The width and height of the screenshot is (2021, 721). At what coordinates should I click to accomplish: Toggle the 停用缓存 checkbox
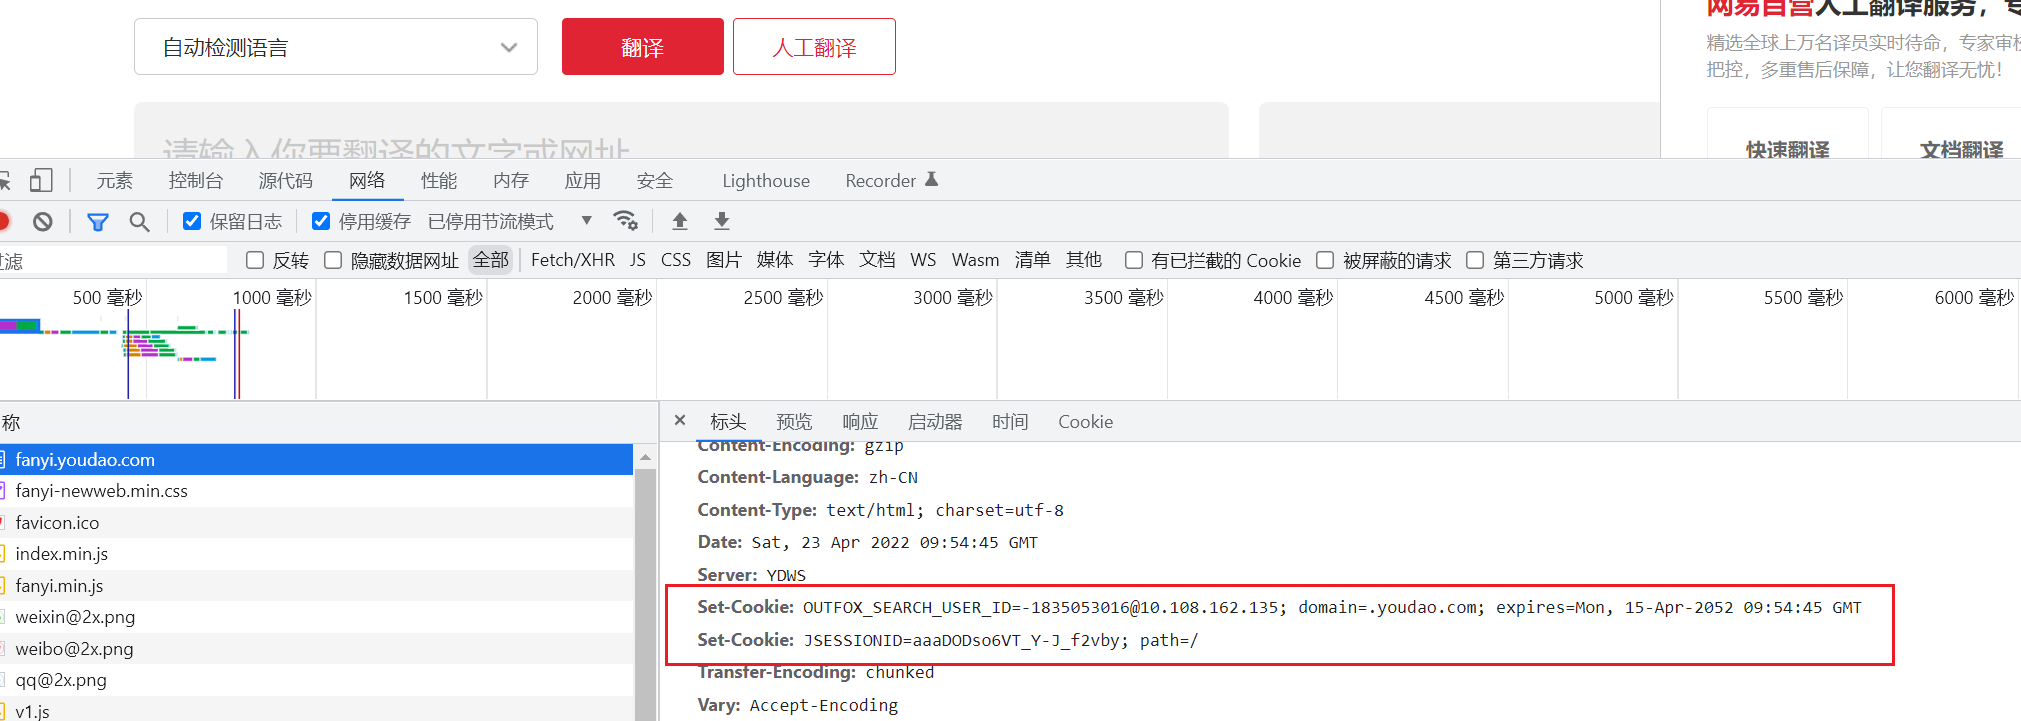[x=321, y=221]
